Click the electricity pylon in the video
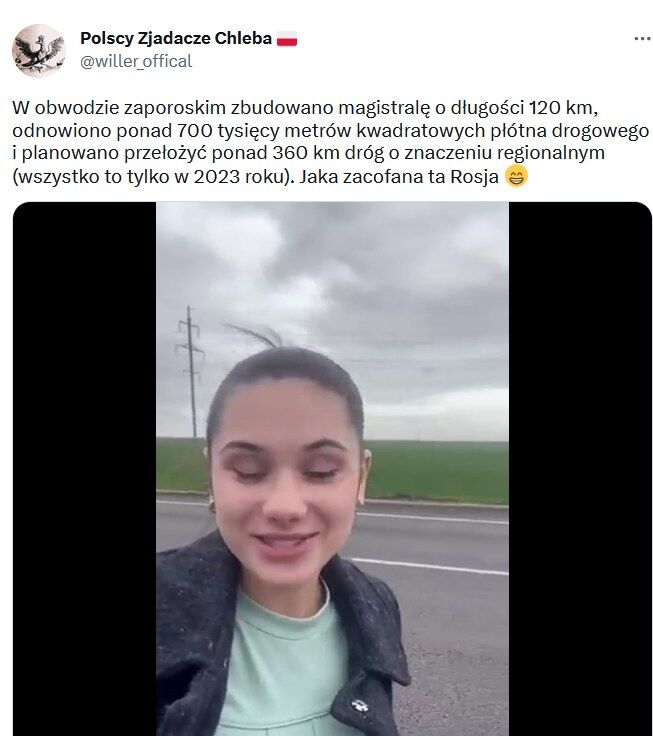653x736 pixels. coord(190,371)
